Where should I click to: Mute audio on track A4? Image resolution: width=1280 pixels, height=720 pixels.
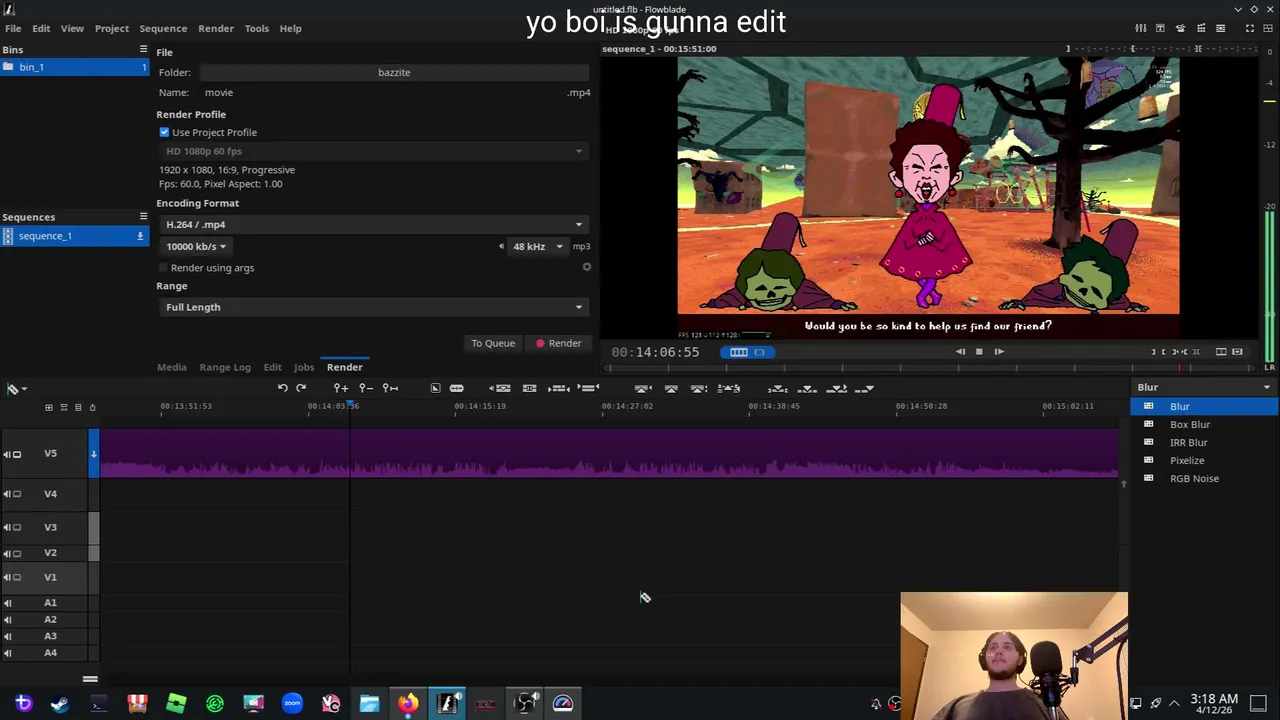[7, 653]
